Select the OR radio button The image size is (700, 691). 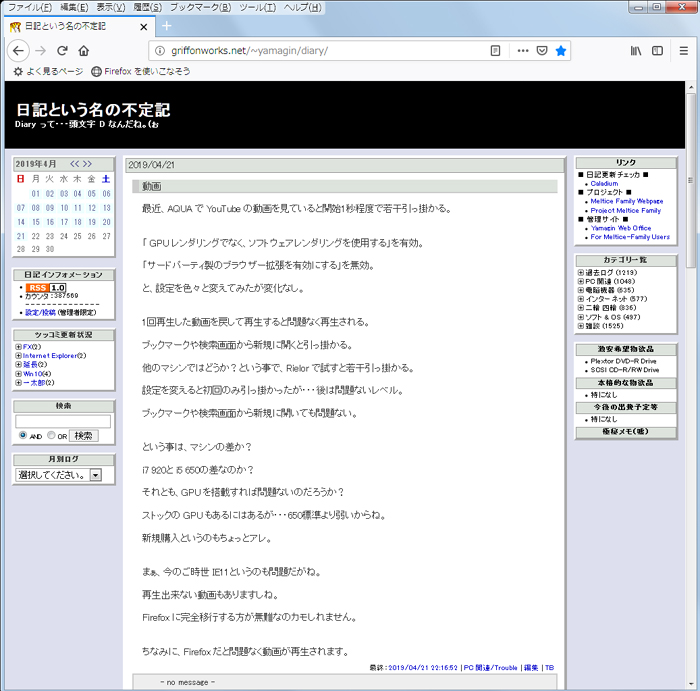(x=50, y=436)
